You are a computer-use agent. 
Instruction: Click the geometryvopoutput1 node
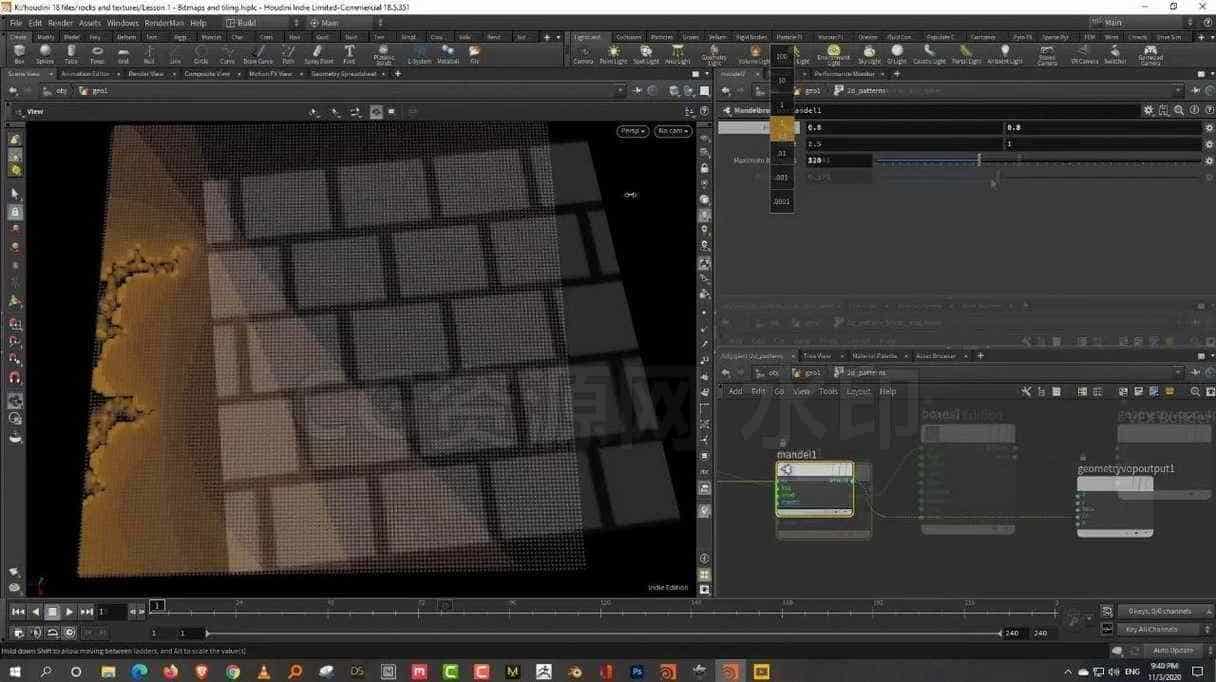coord(1115,506)
